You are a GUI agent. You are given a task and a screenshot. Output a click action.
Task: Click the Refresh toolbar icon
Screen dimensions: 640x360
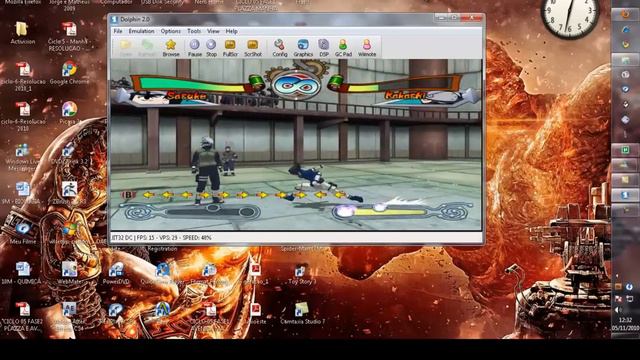coord(147,48)
